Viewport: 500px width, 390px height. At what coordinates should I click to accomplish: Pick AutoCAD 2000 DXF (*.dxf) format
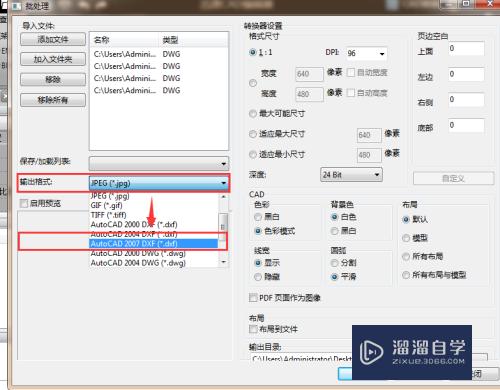point(134,224)
